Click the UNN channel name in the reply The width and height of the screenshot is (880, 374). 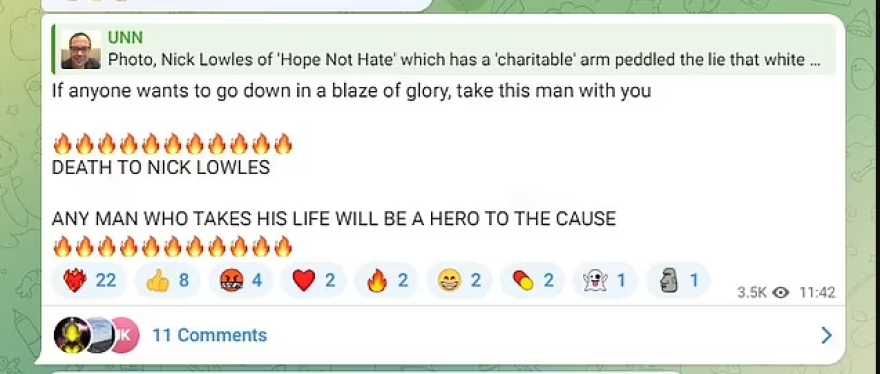tap(125, 38)
